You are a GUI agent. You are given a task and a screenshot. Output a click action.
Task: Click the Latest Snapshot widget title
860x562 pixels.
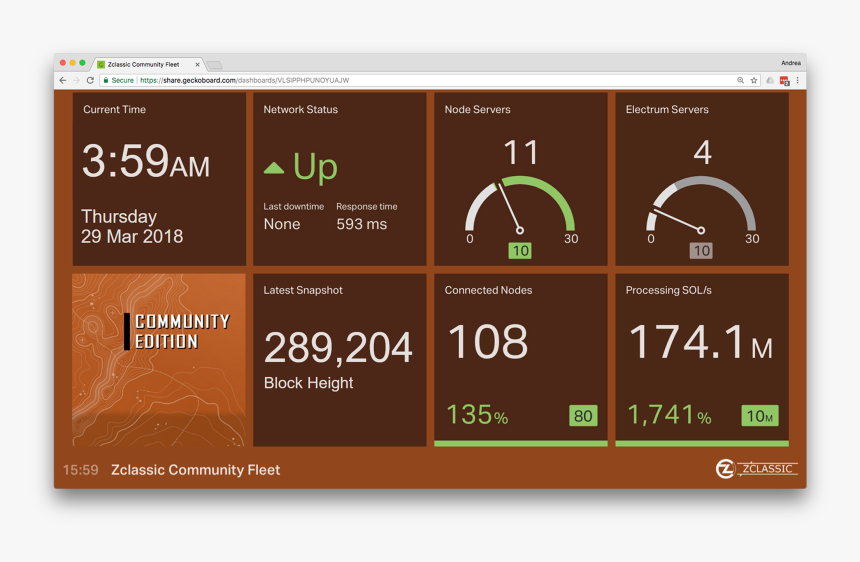pos(303,290)
